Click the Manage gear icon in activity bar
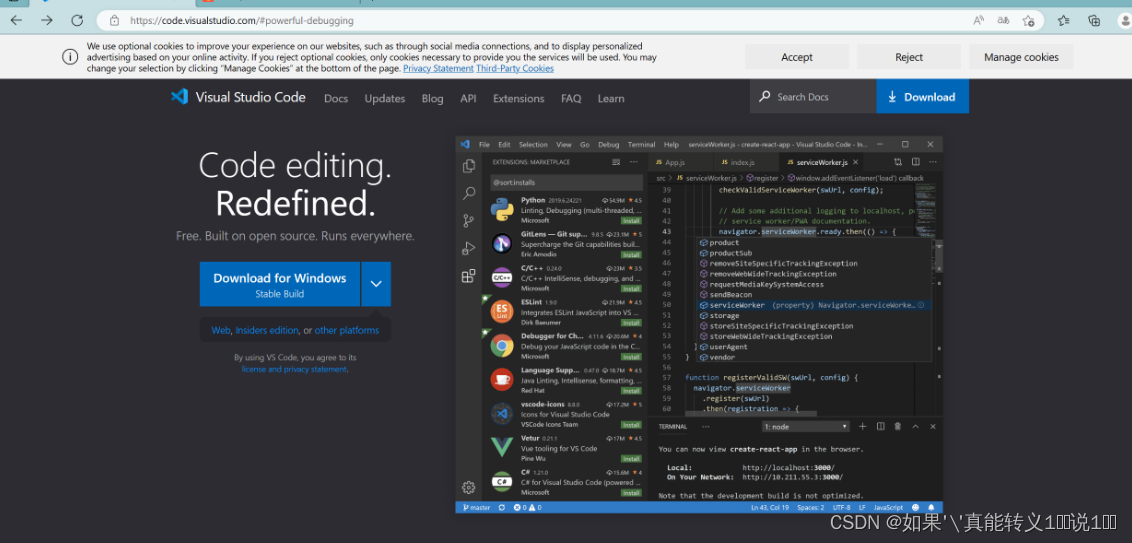 pyautogui.click(x=469, y=487)
